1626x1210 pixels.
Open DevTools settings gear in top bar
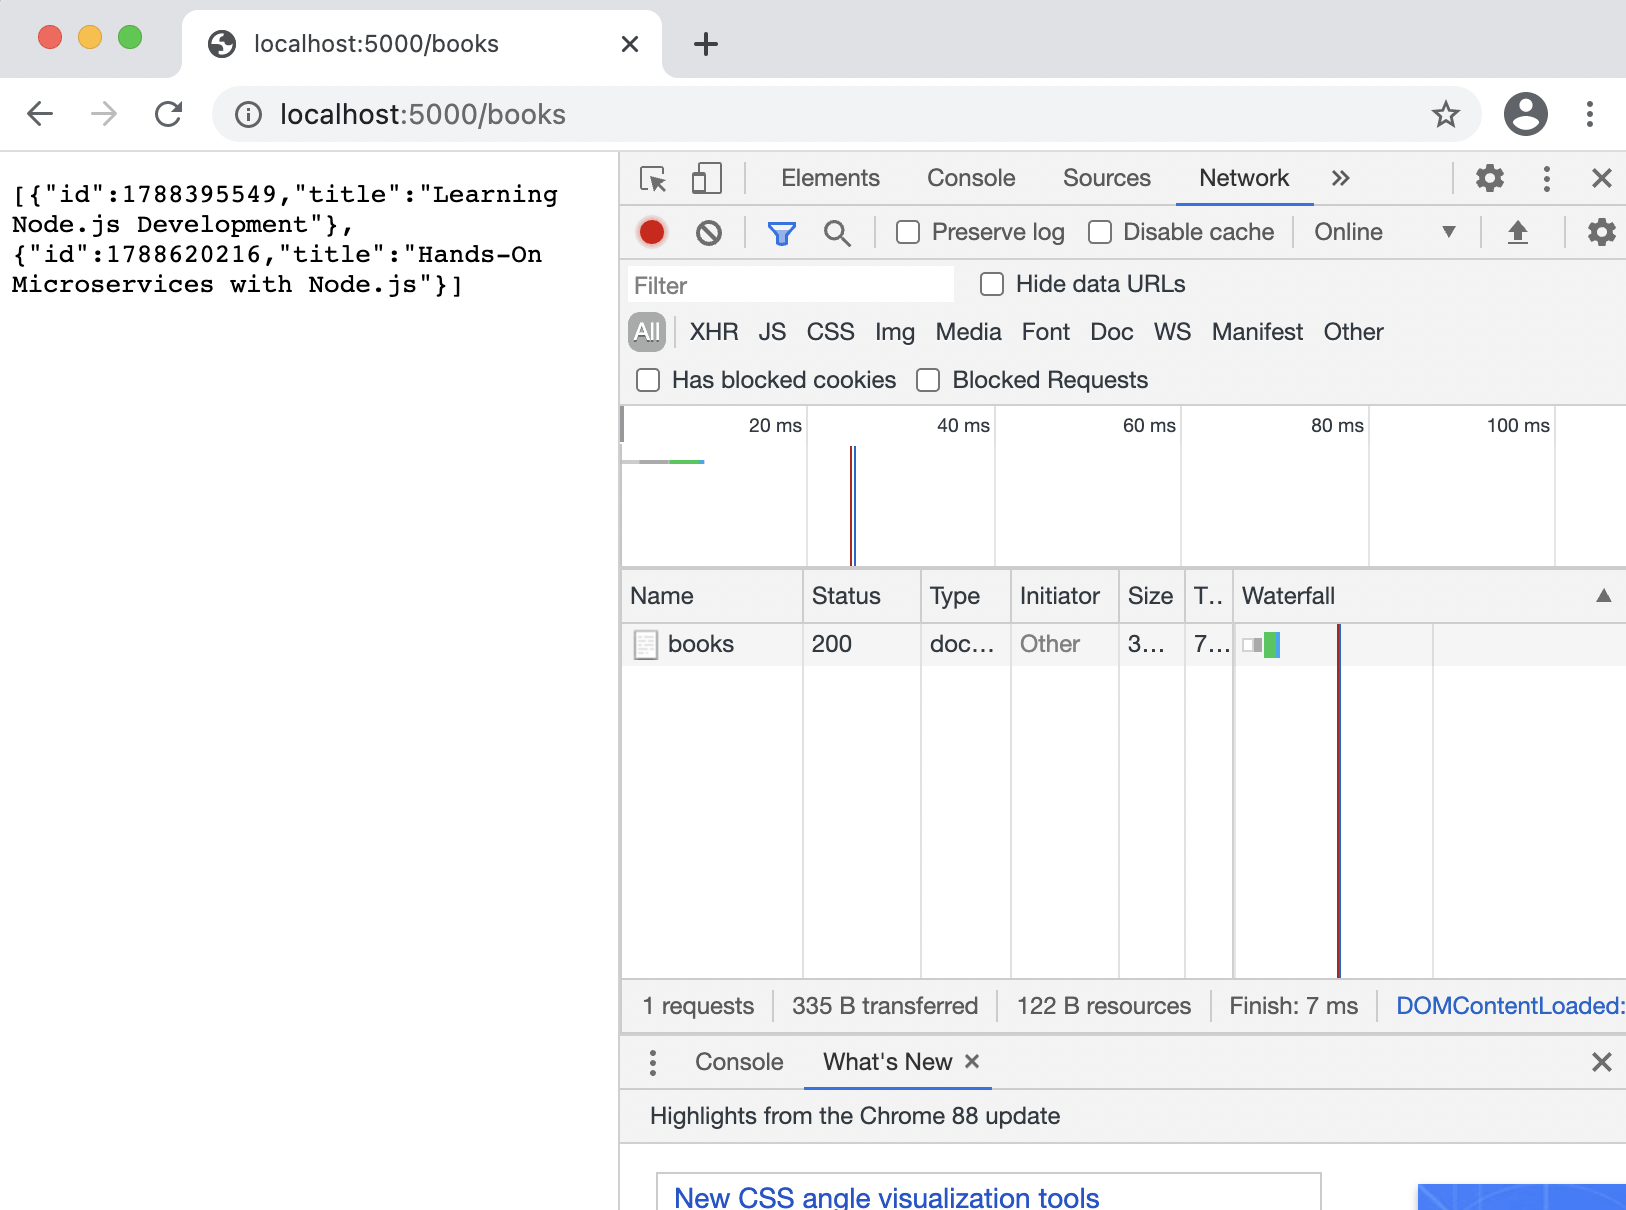point(1489,179)
